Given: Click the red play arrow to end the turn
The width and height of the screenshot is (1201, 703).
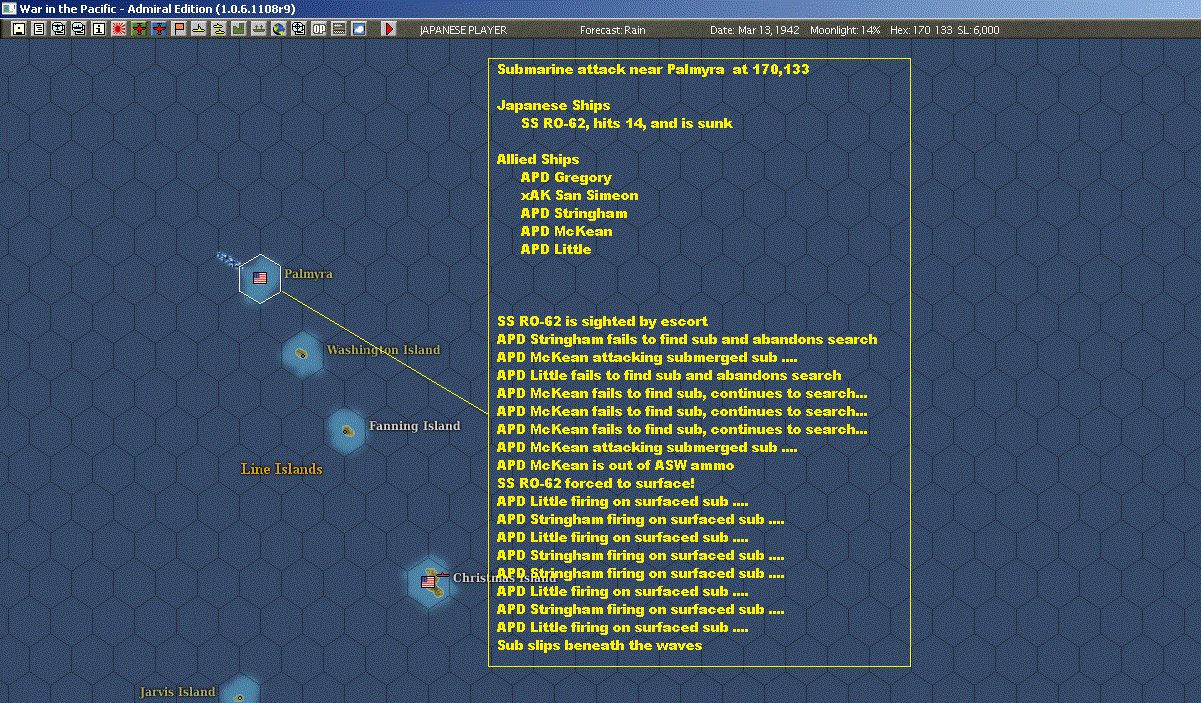Looking at the screenshot, I should pos(389,29).
